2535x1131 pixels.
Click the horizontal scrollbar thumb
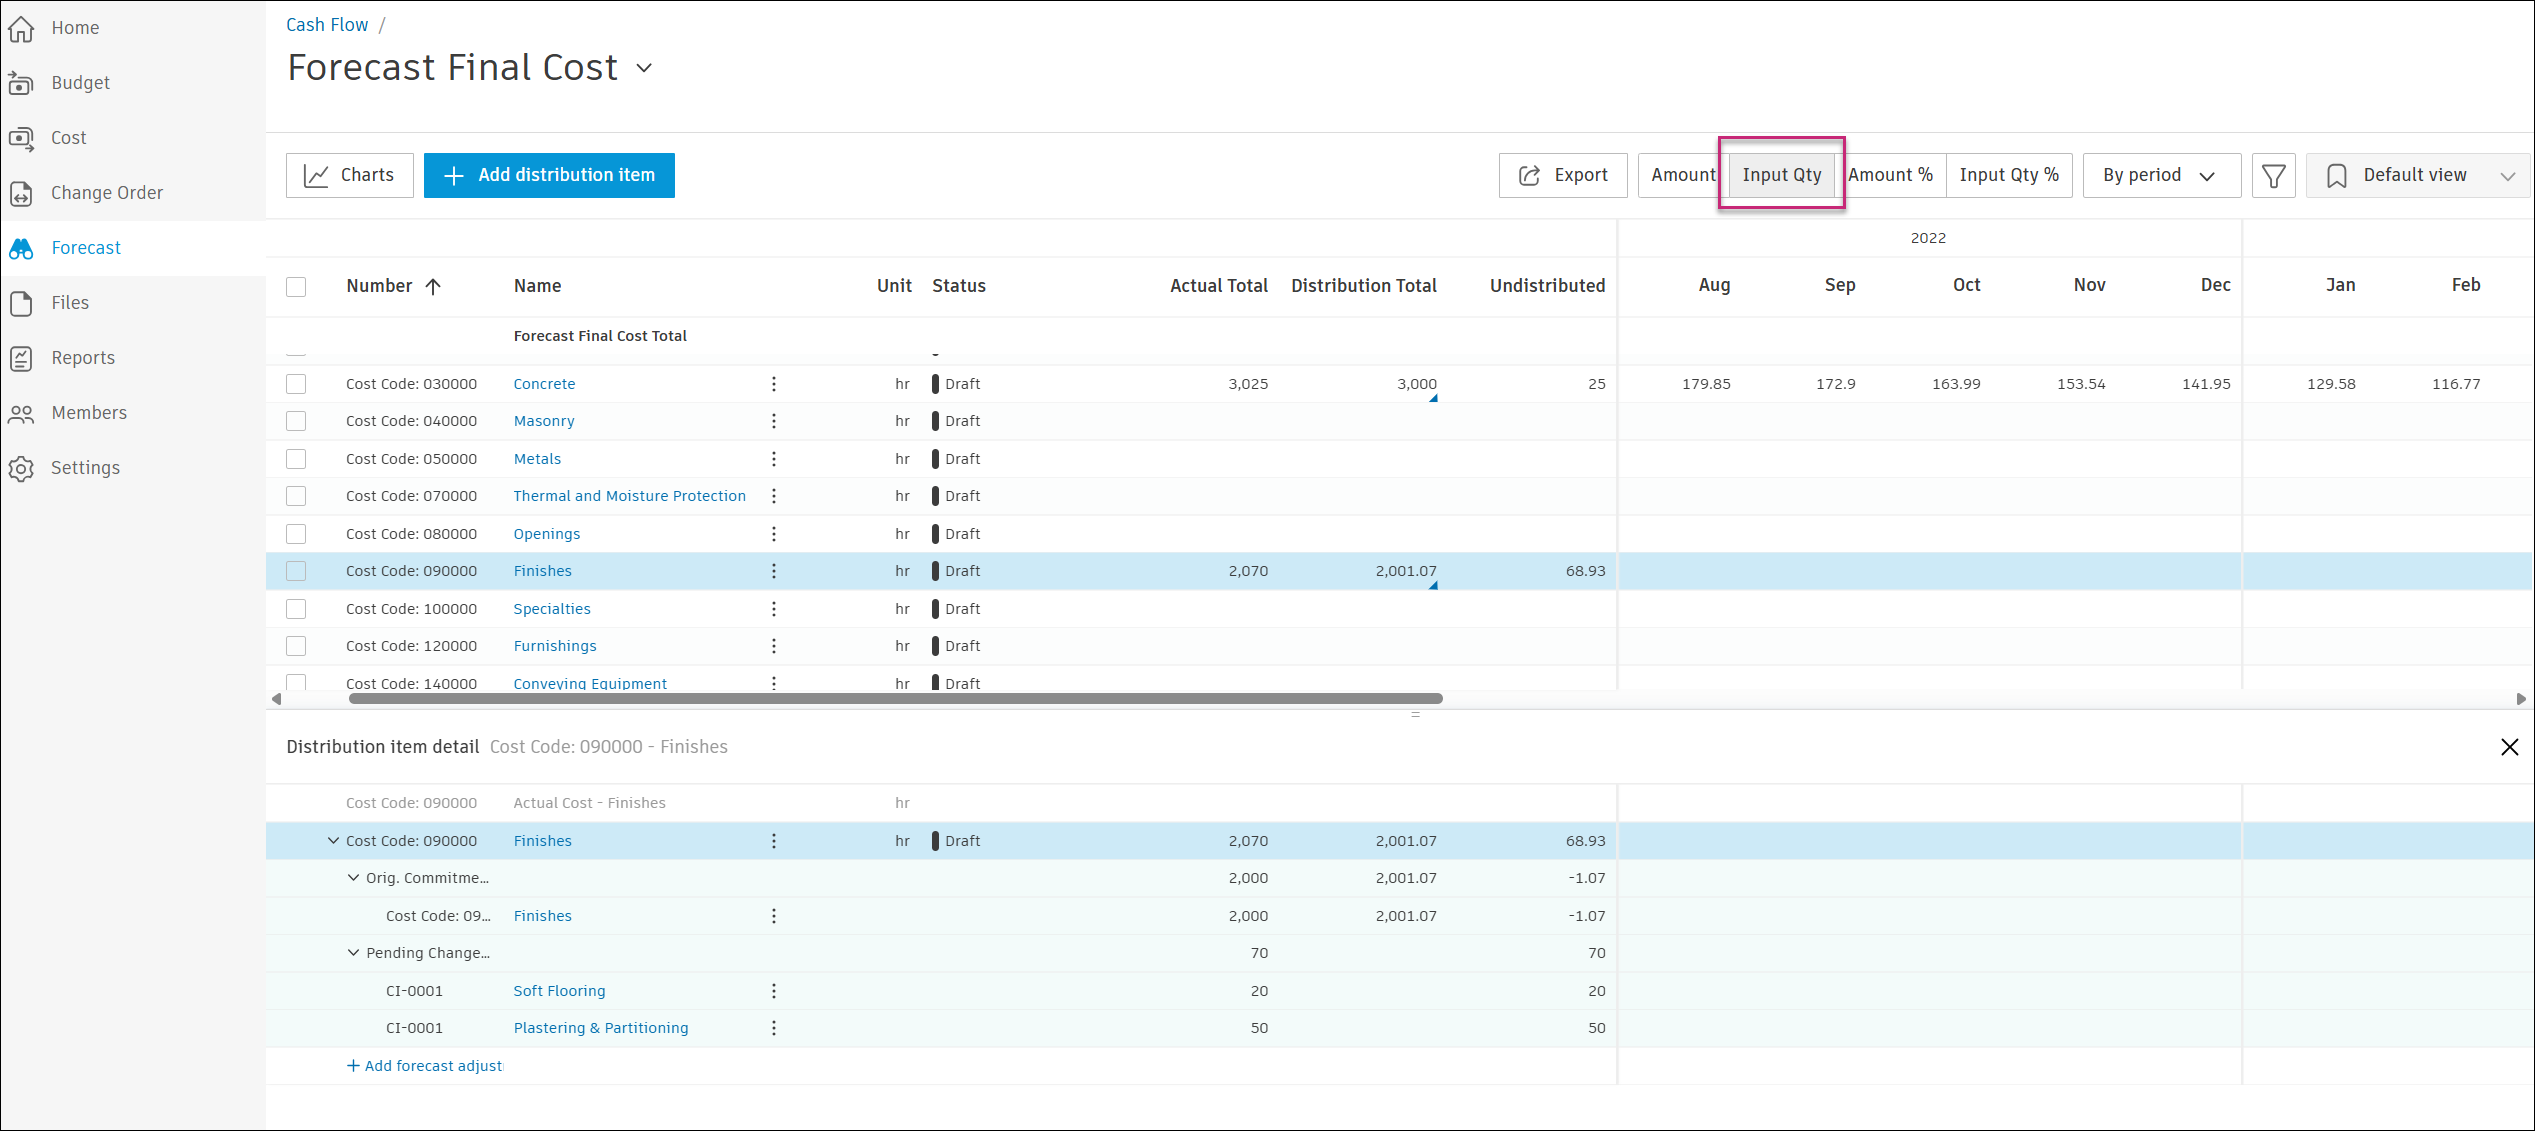[895, 699]
